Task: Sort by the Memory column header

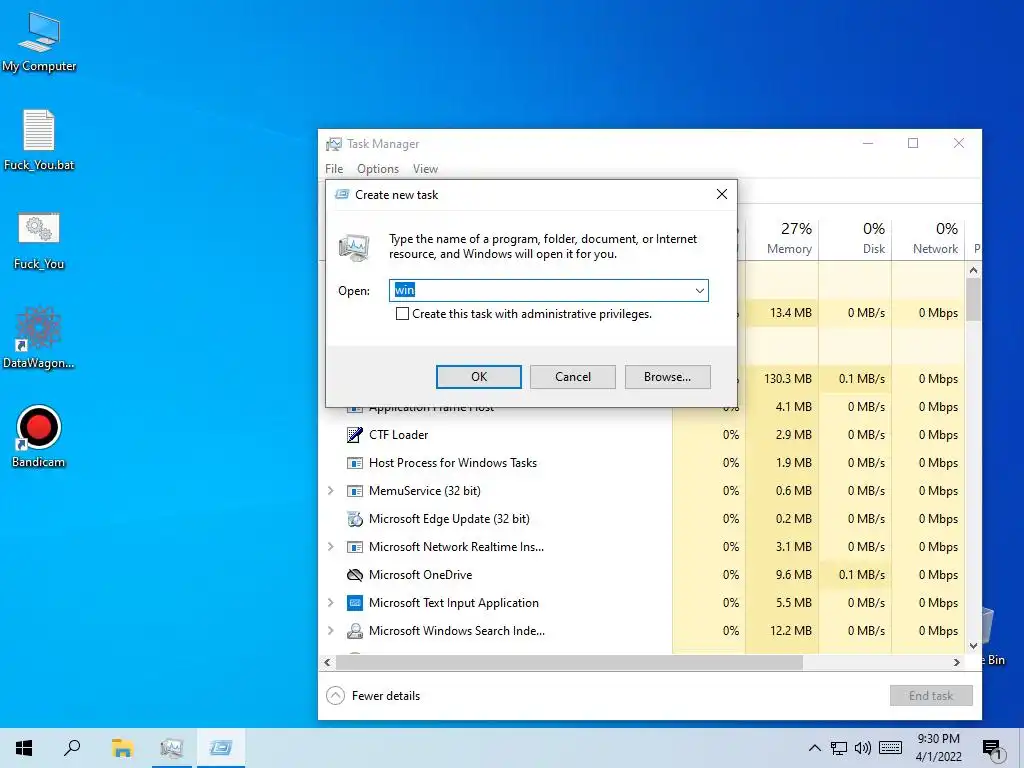Action: pyautogui.click(x=782, y=238)
